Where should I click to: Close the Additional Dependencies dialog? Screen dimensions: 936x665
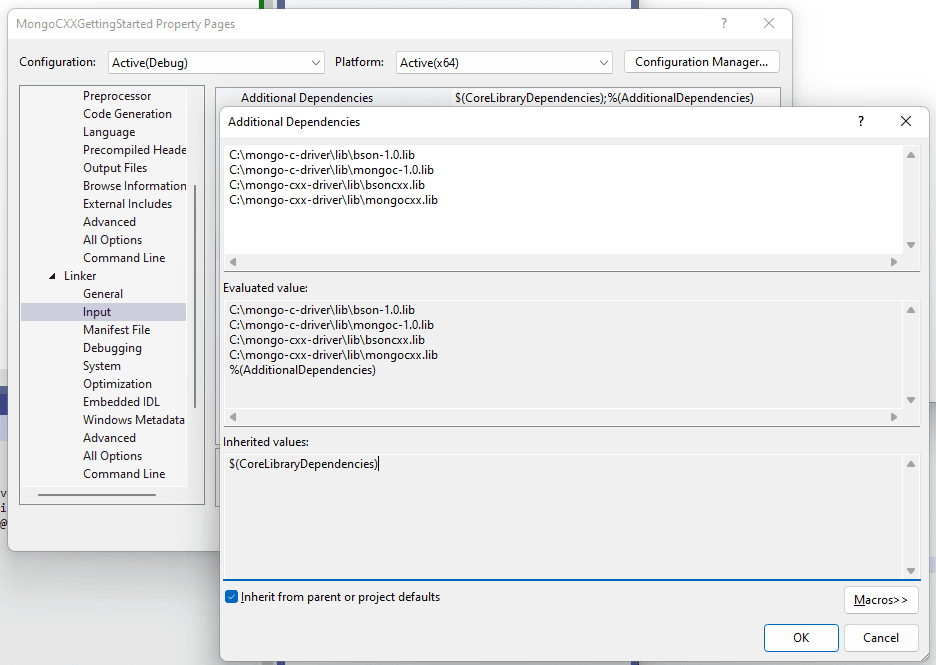[906, 121]
